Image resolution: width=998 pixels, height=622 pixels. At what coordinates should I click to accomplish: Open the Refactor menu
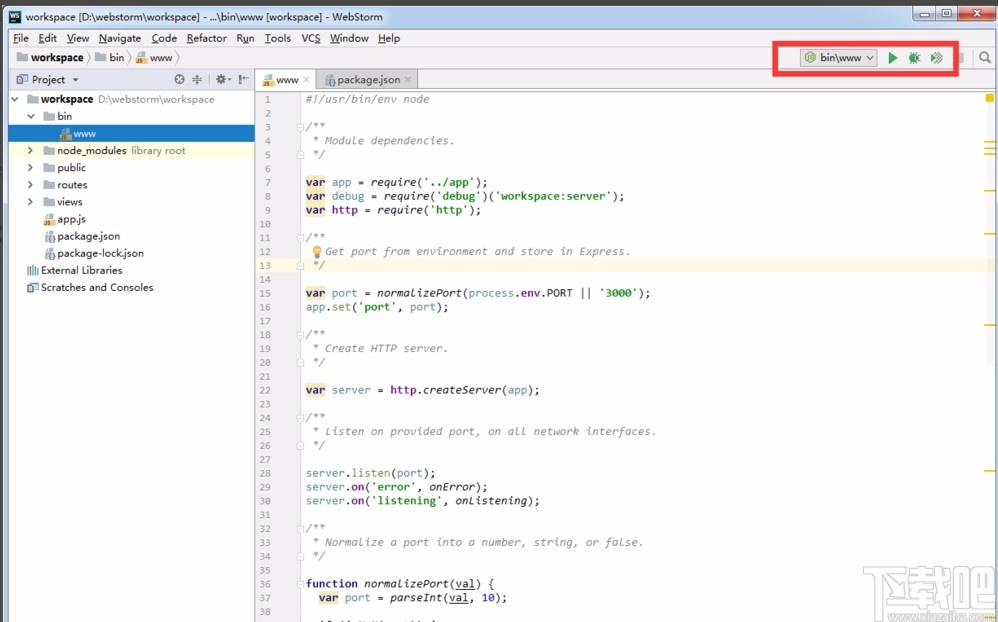[x=206, y=38]
